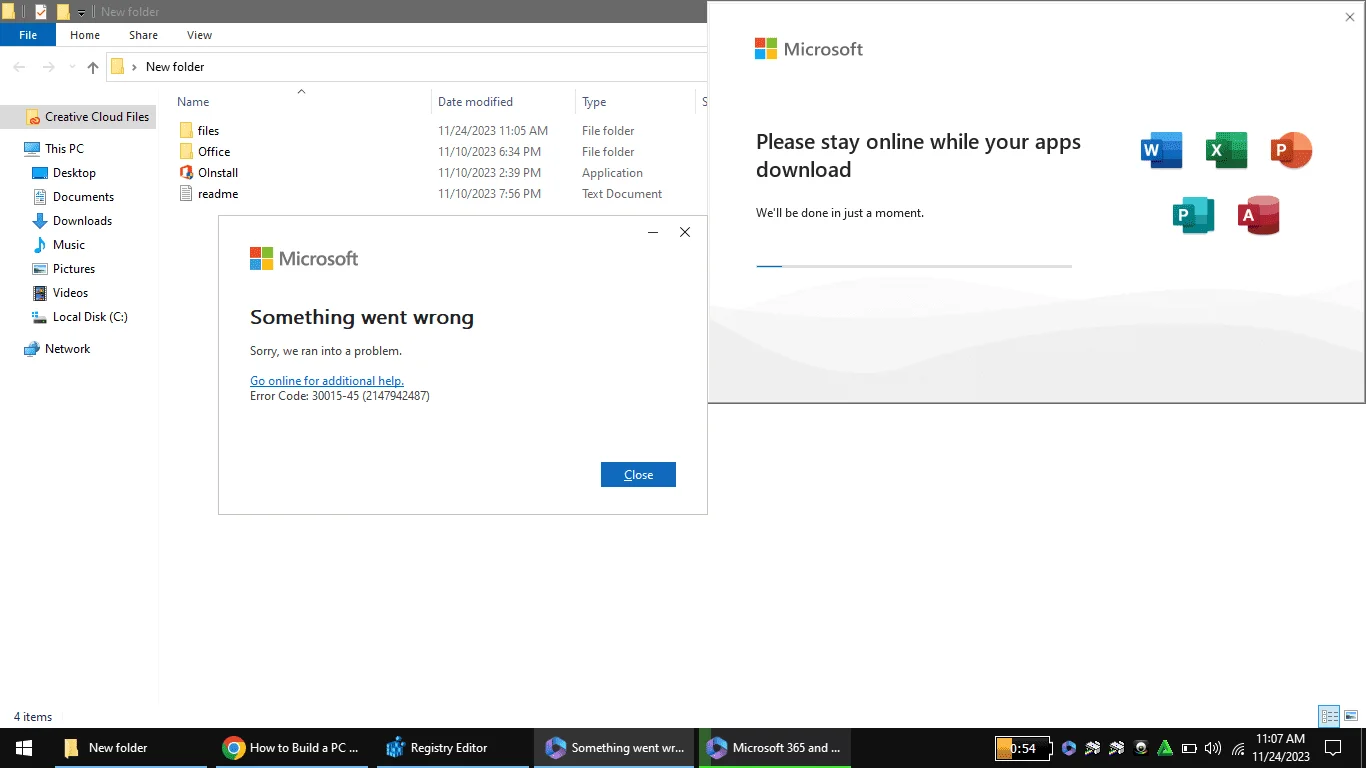
Task: Go up one level with Up arrow
Action: click(x=93, y=67)
